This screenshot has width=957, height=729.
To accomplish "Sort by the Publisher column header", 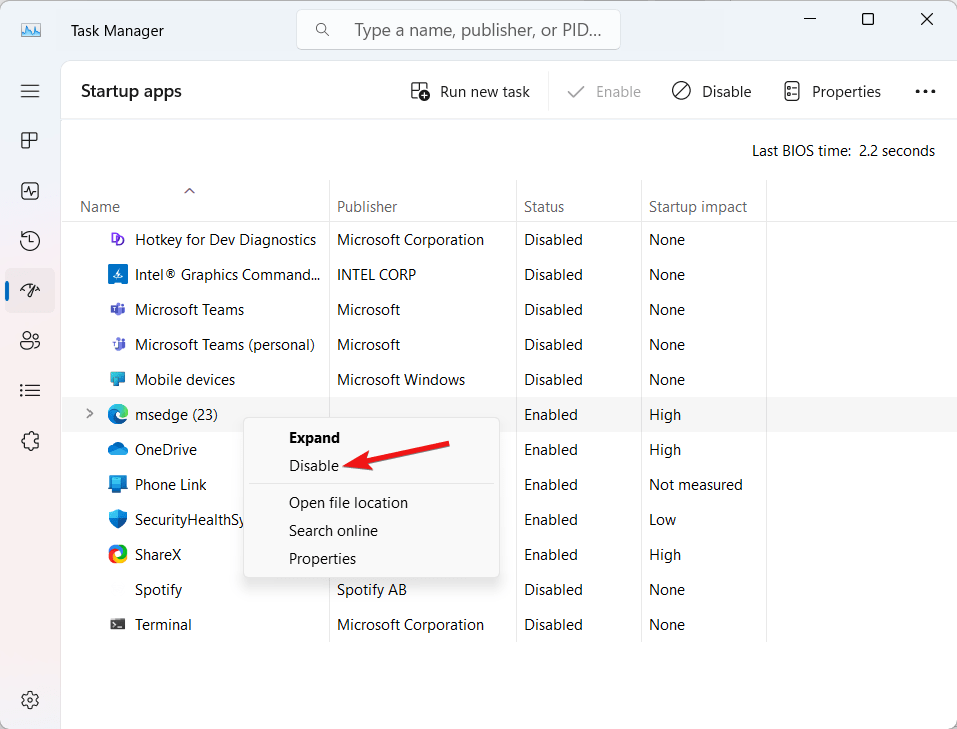I will tap(367, 206).
